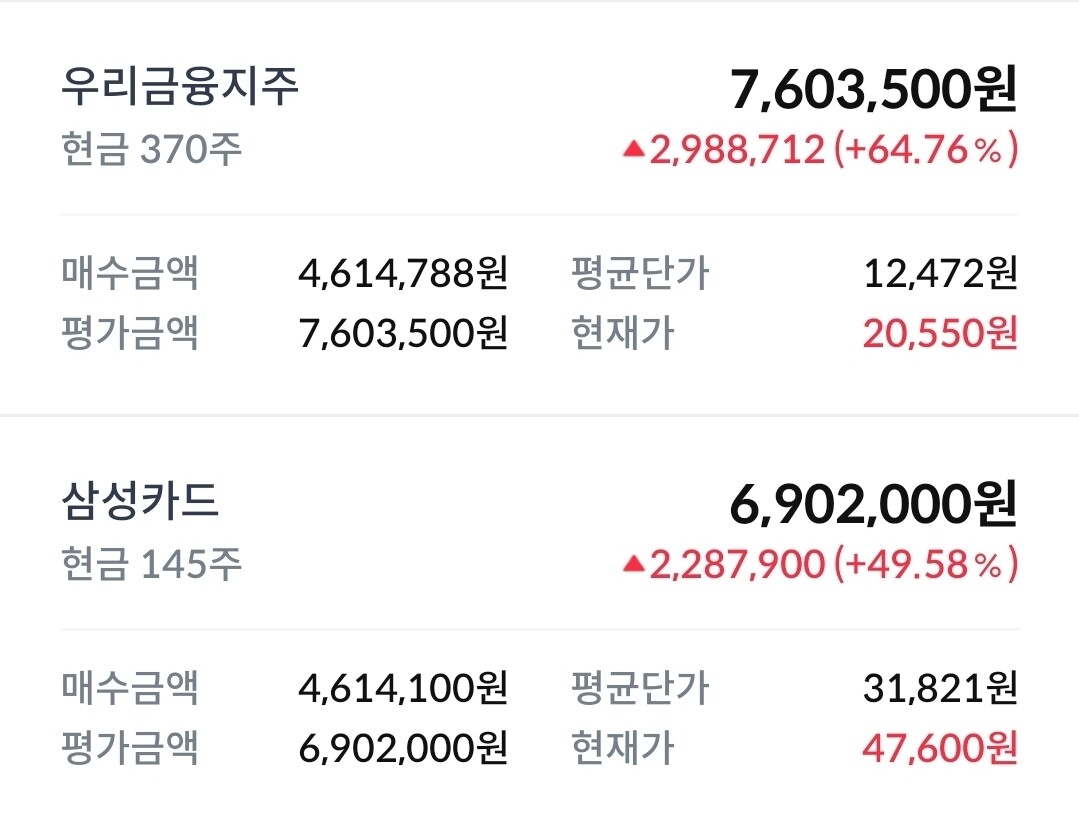Image resolution: width=1079 pixels, height=823 pixels.
Task: Click 우리금융지주's 평균단가 label
Action: click(640, 272)
